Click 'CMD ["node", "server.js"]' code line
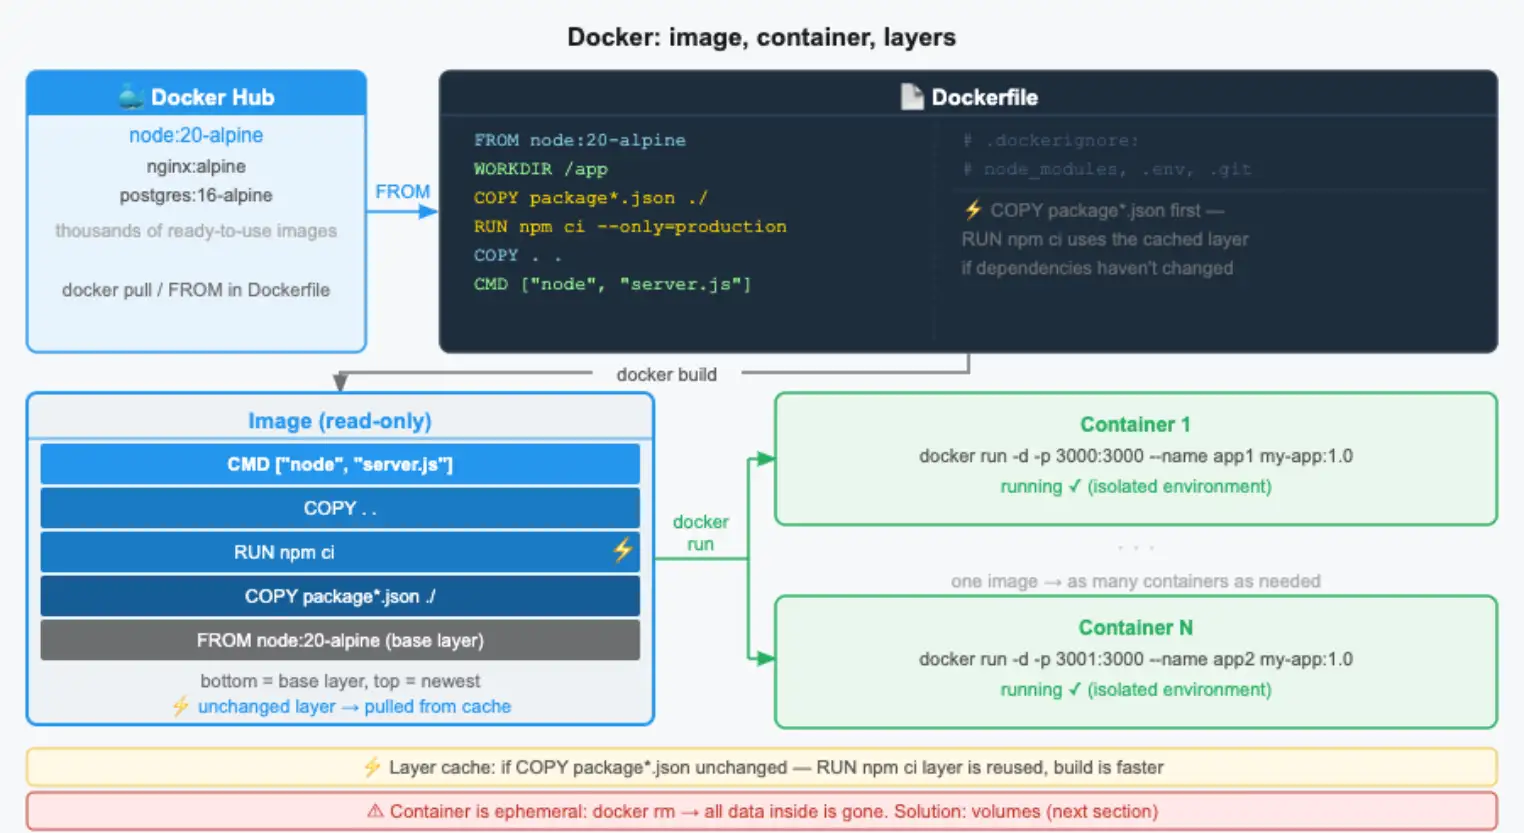Screen dimensions: 1524x833 (612, 284)
